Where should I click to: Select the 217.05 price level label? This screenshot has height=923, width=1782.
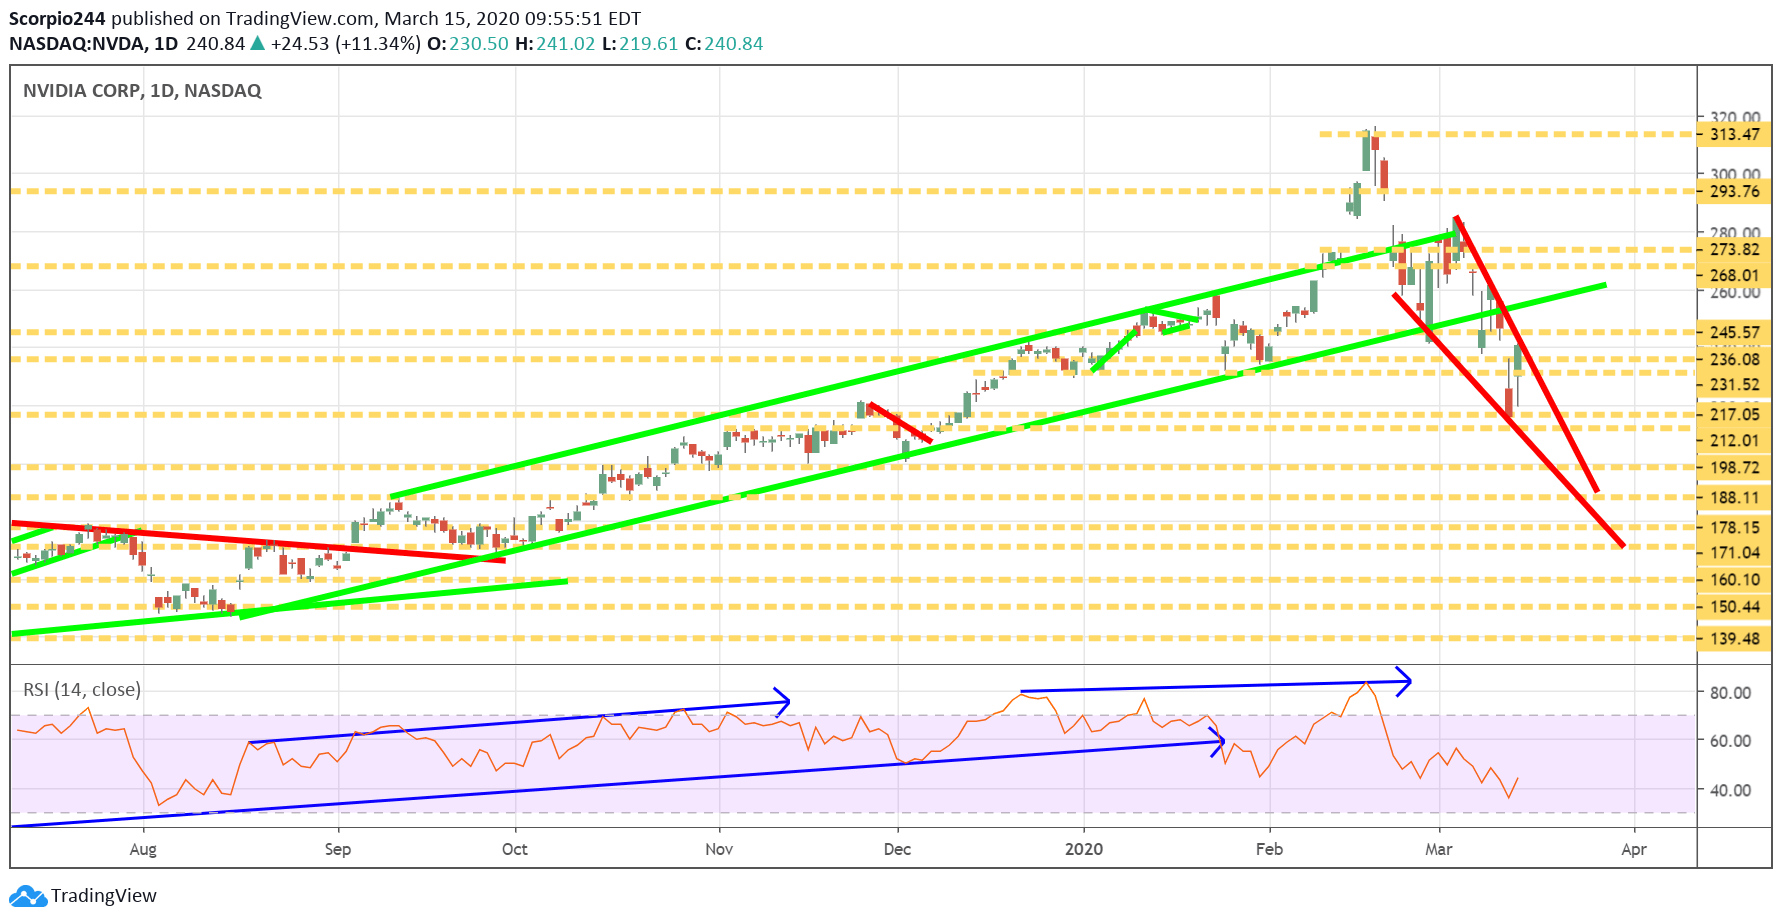coord(1734,414)
